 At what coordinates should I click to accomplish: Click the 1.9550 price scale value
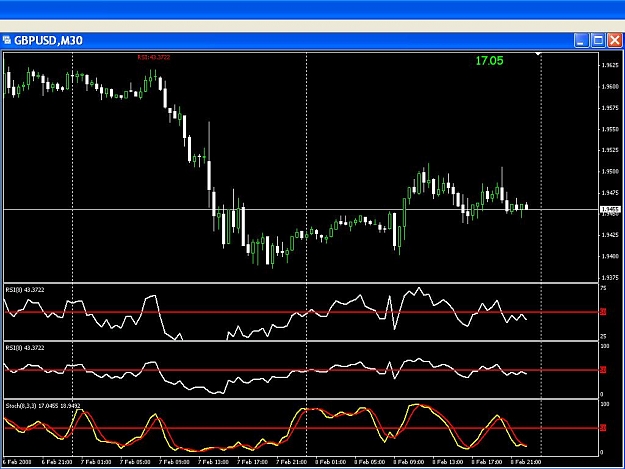(x=611, y=129)
